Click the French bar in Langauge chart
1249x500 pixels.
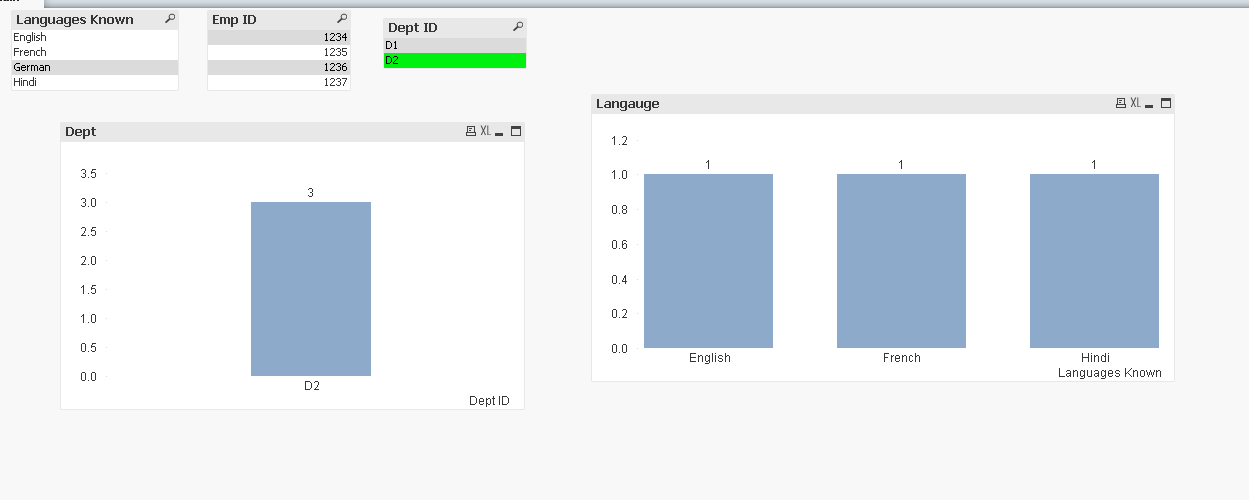pos(901,261)
